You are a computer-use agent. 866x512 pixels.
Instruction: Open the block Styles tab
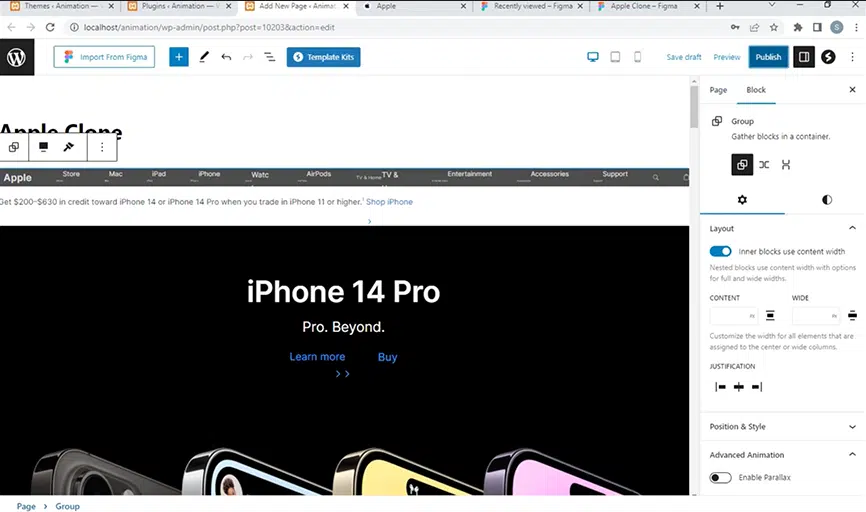click(x=826, y=200)
